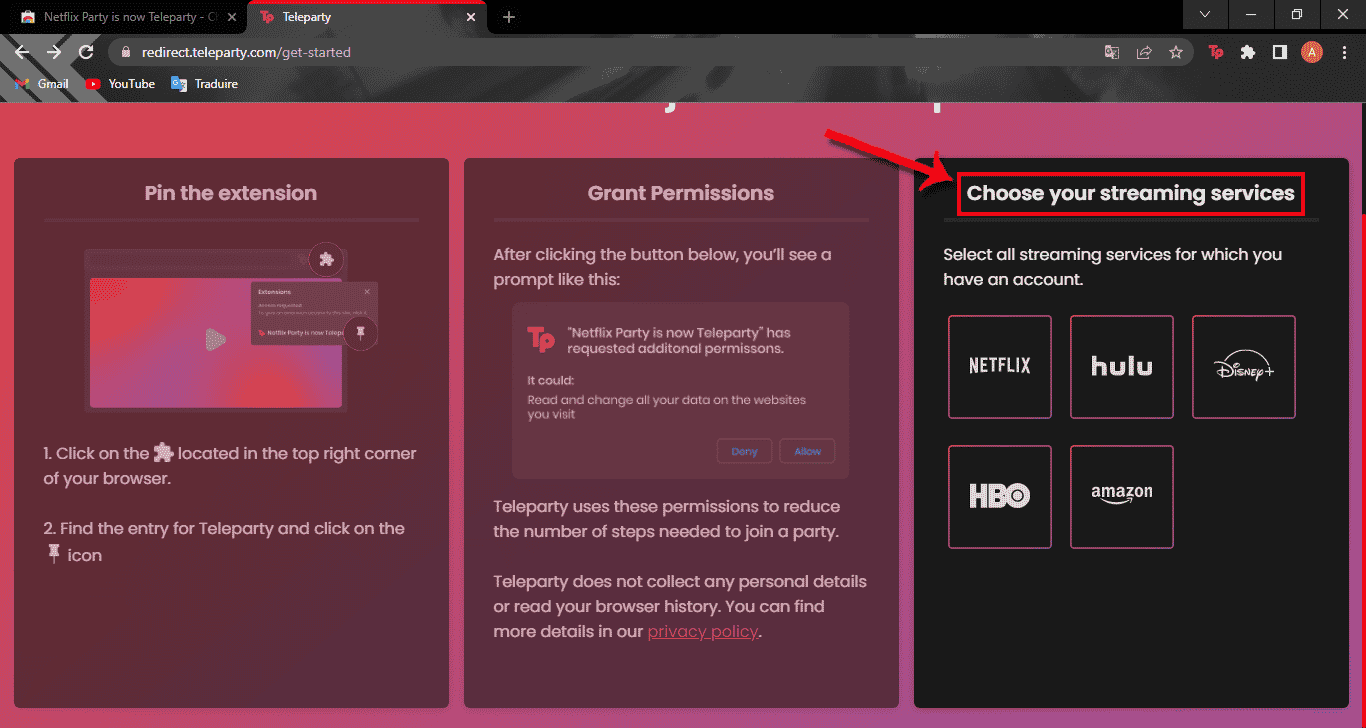The image size is (1366, 728).
Task: Select the Amazon streaming service tile
Action: point(1122,496)
